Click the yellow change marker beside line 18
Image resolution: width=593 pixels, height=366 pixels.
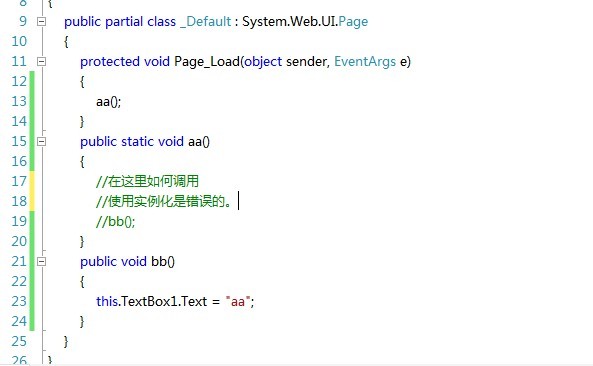[32, 201]
